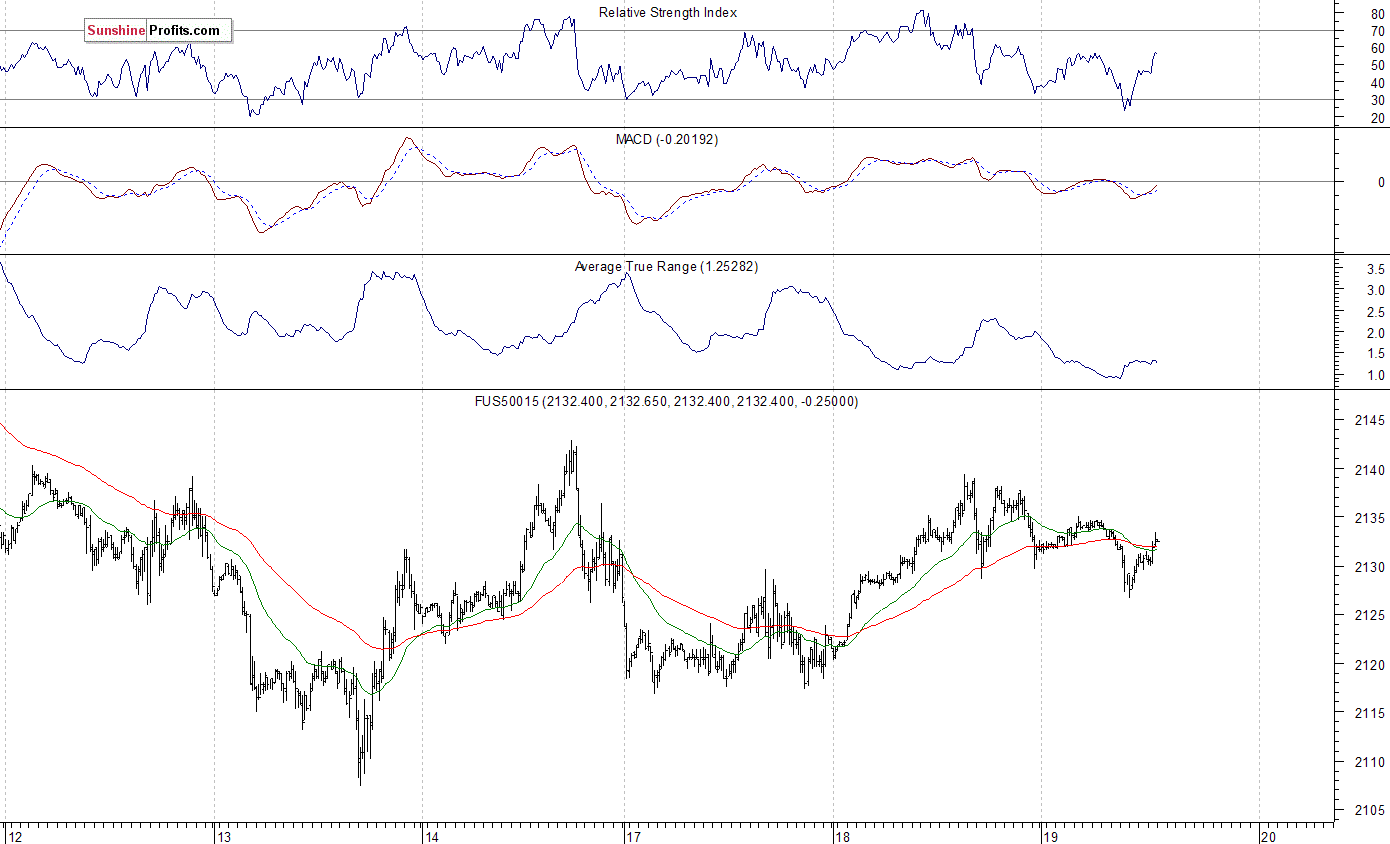Screen dimensions: 1390x844
Task: Click the 2135 price axis label
Action: coord(1369,518)
